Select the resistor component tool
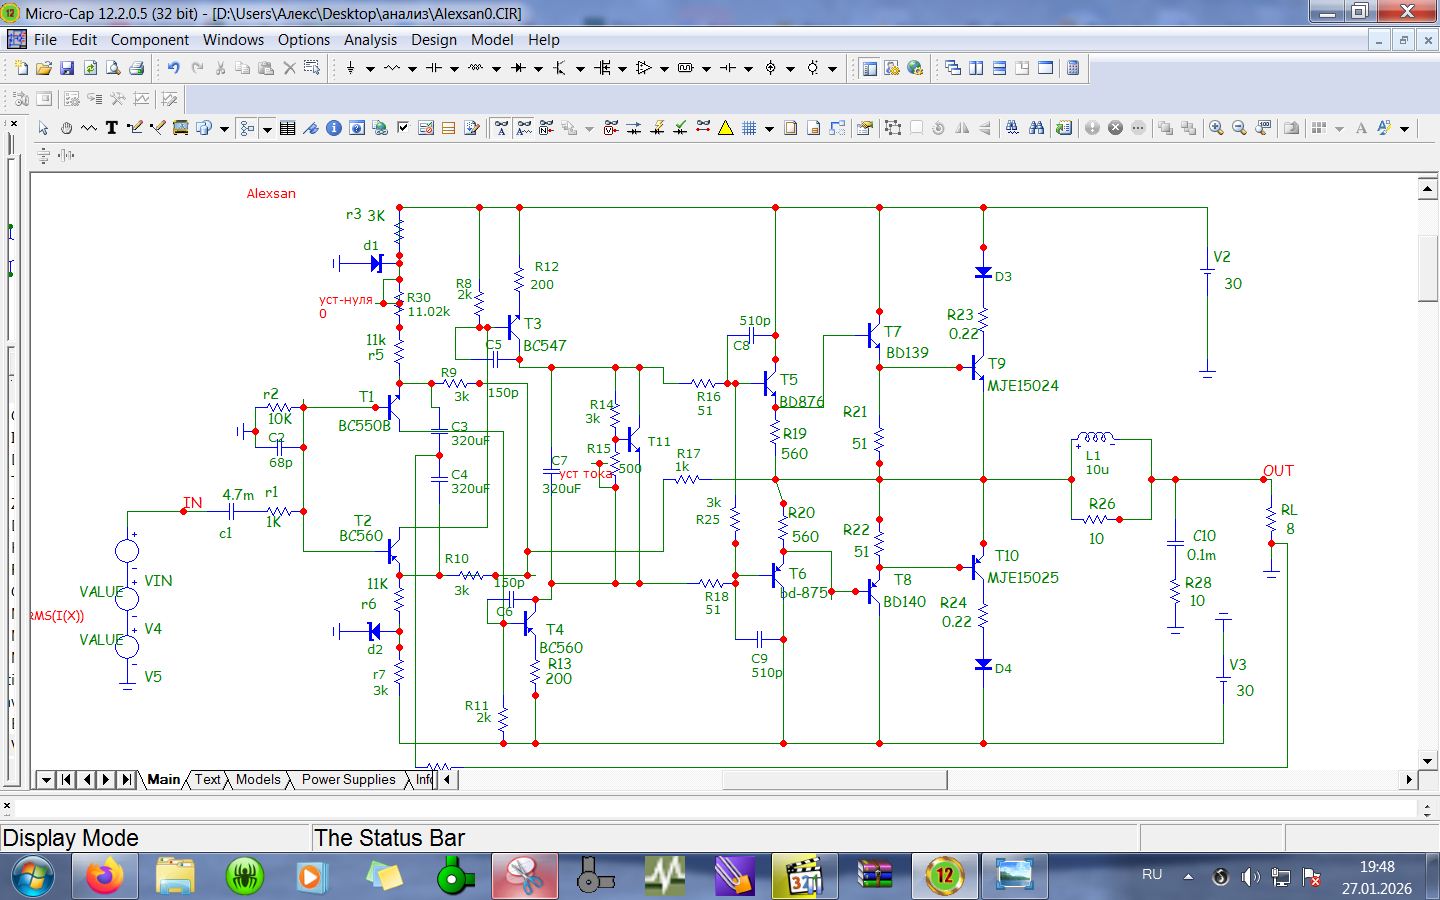This screenshot has height=900, width=1440. 391,68
